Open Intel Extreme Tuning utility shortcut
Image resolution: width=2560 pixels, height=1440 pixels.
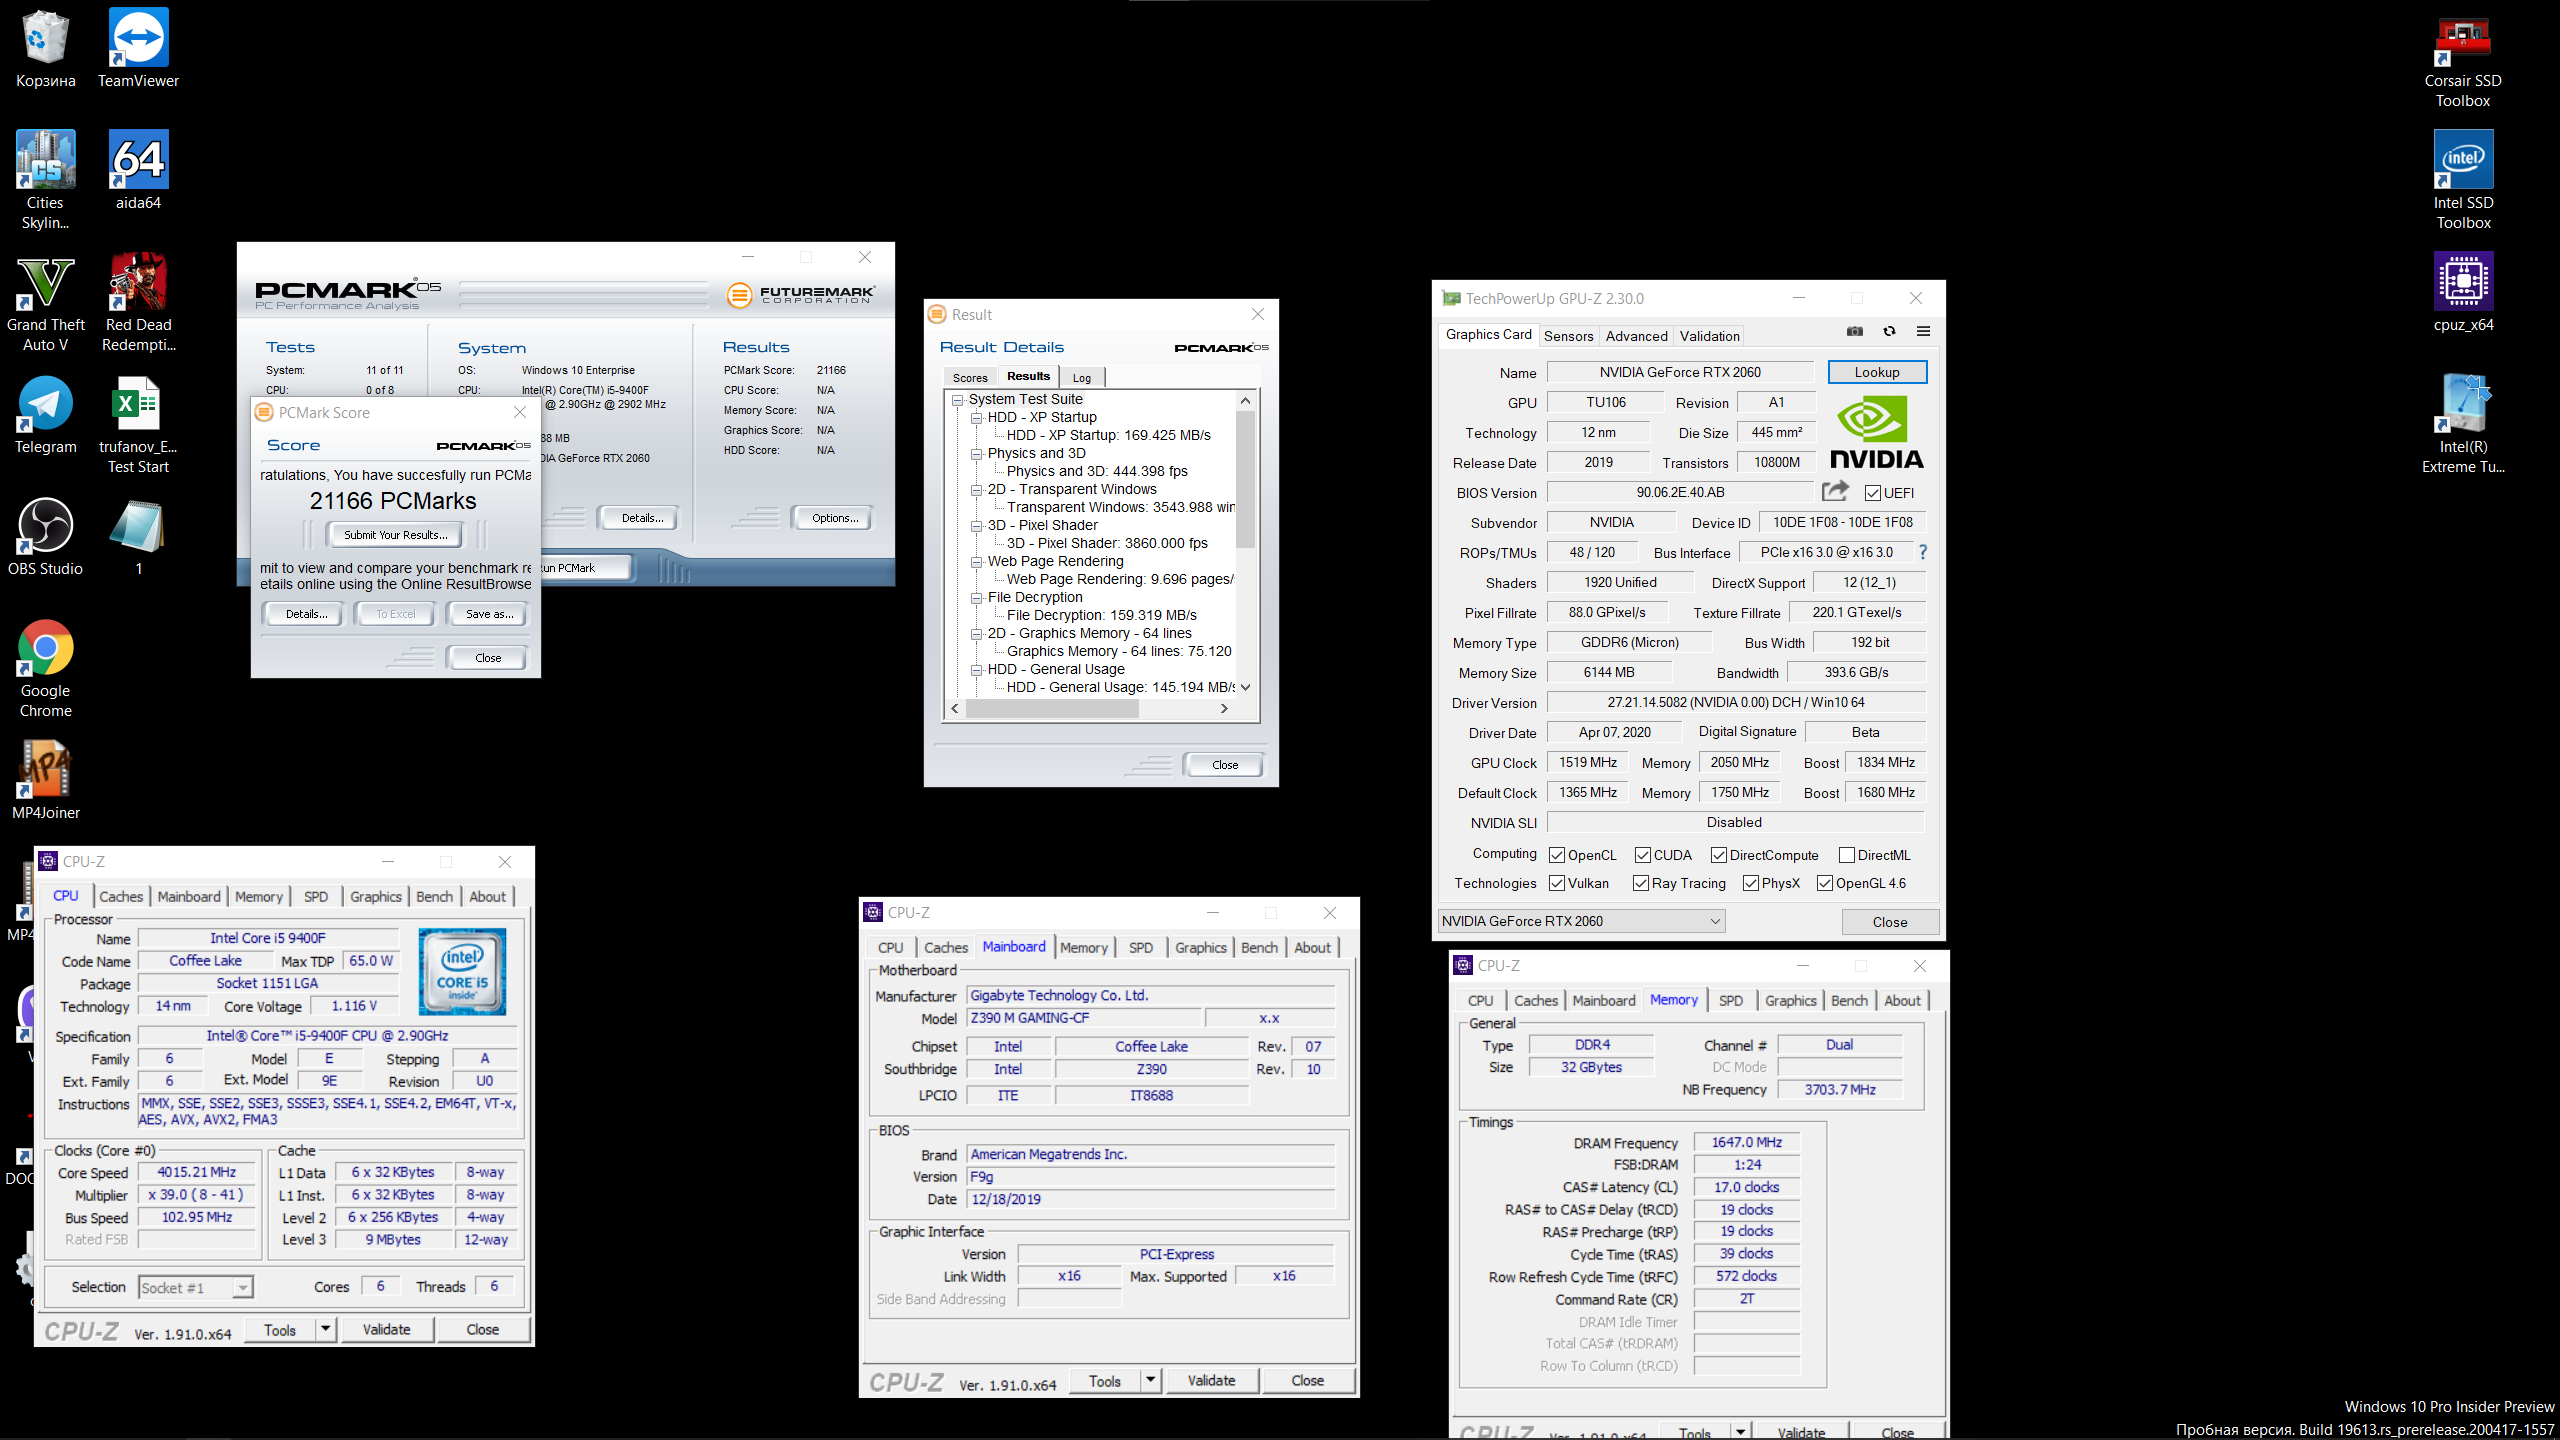pos(2463,425)
